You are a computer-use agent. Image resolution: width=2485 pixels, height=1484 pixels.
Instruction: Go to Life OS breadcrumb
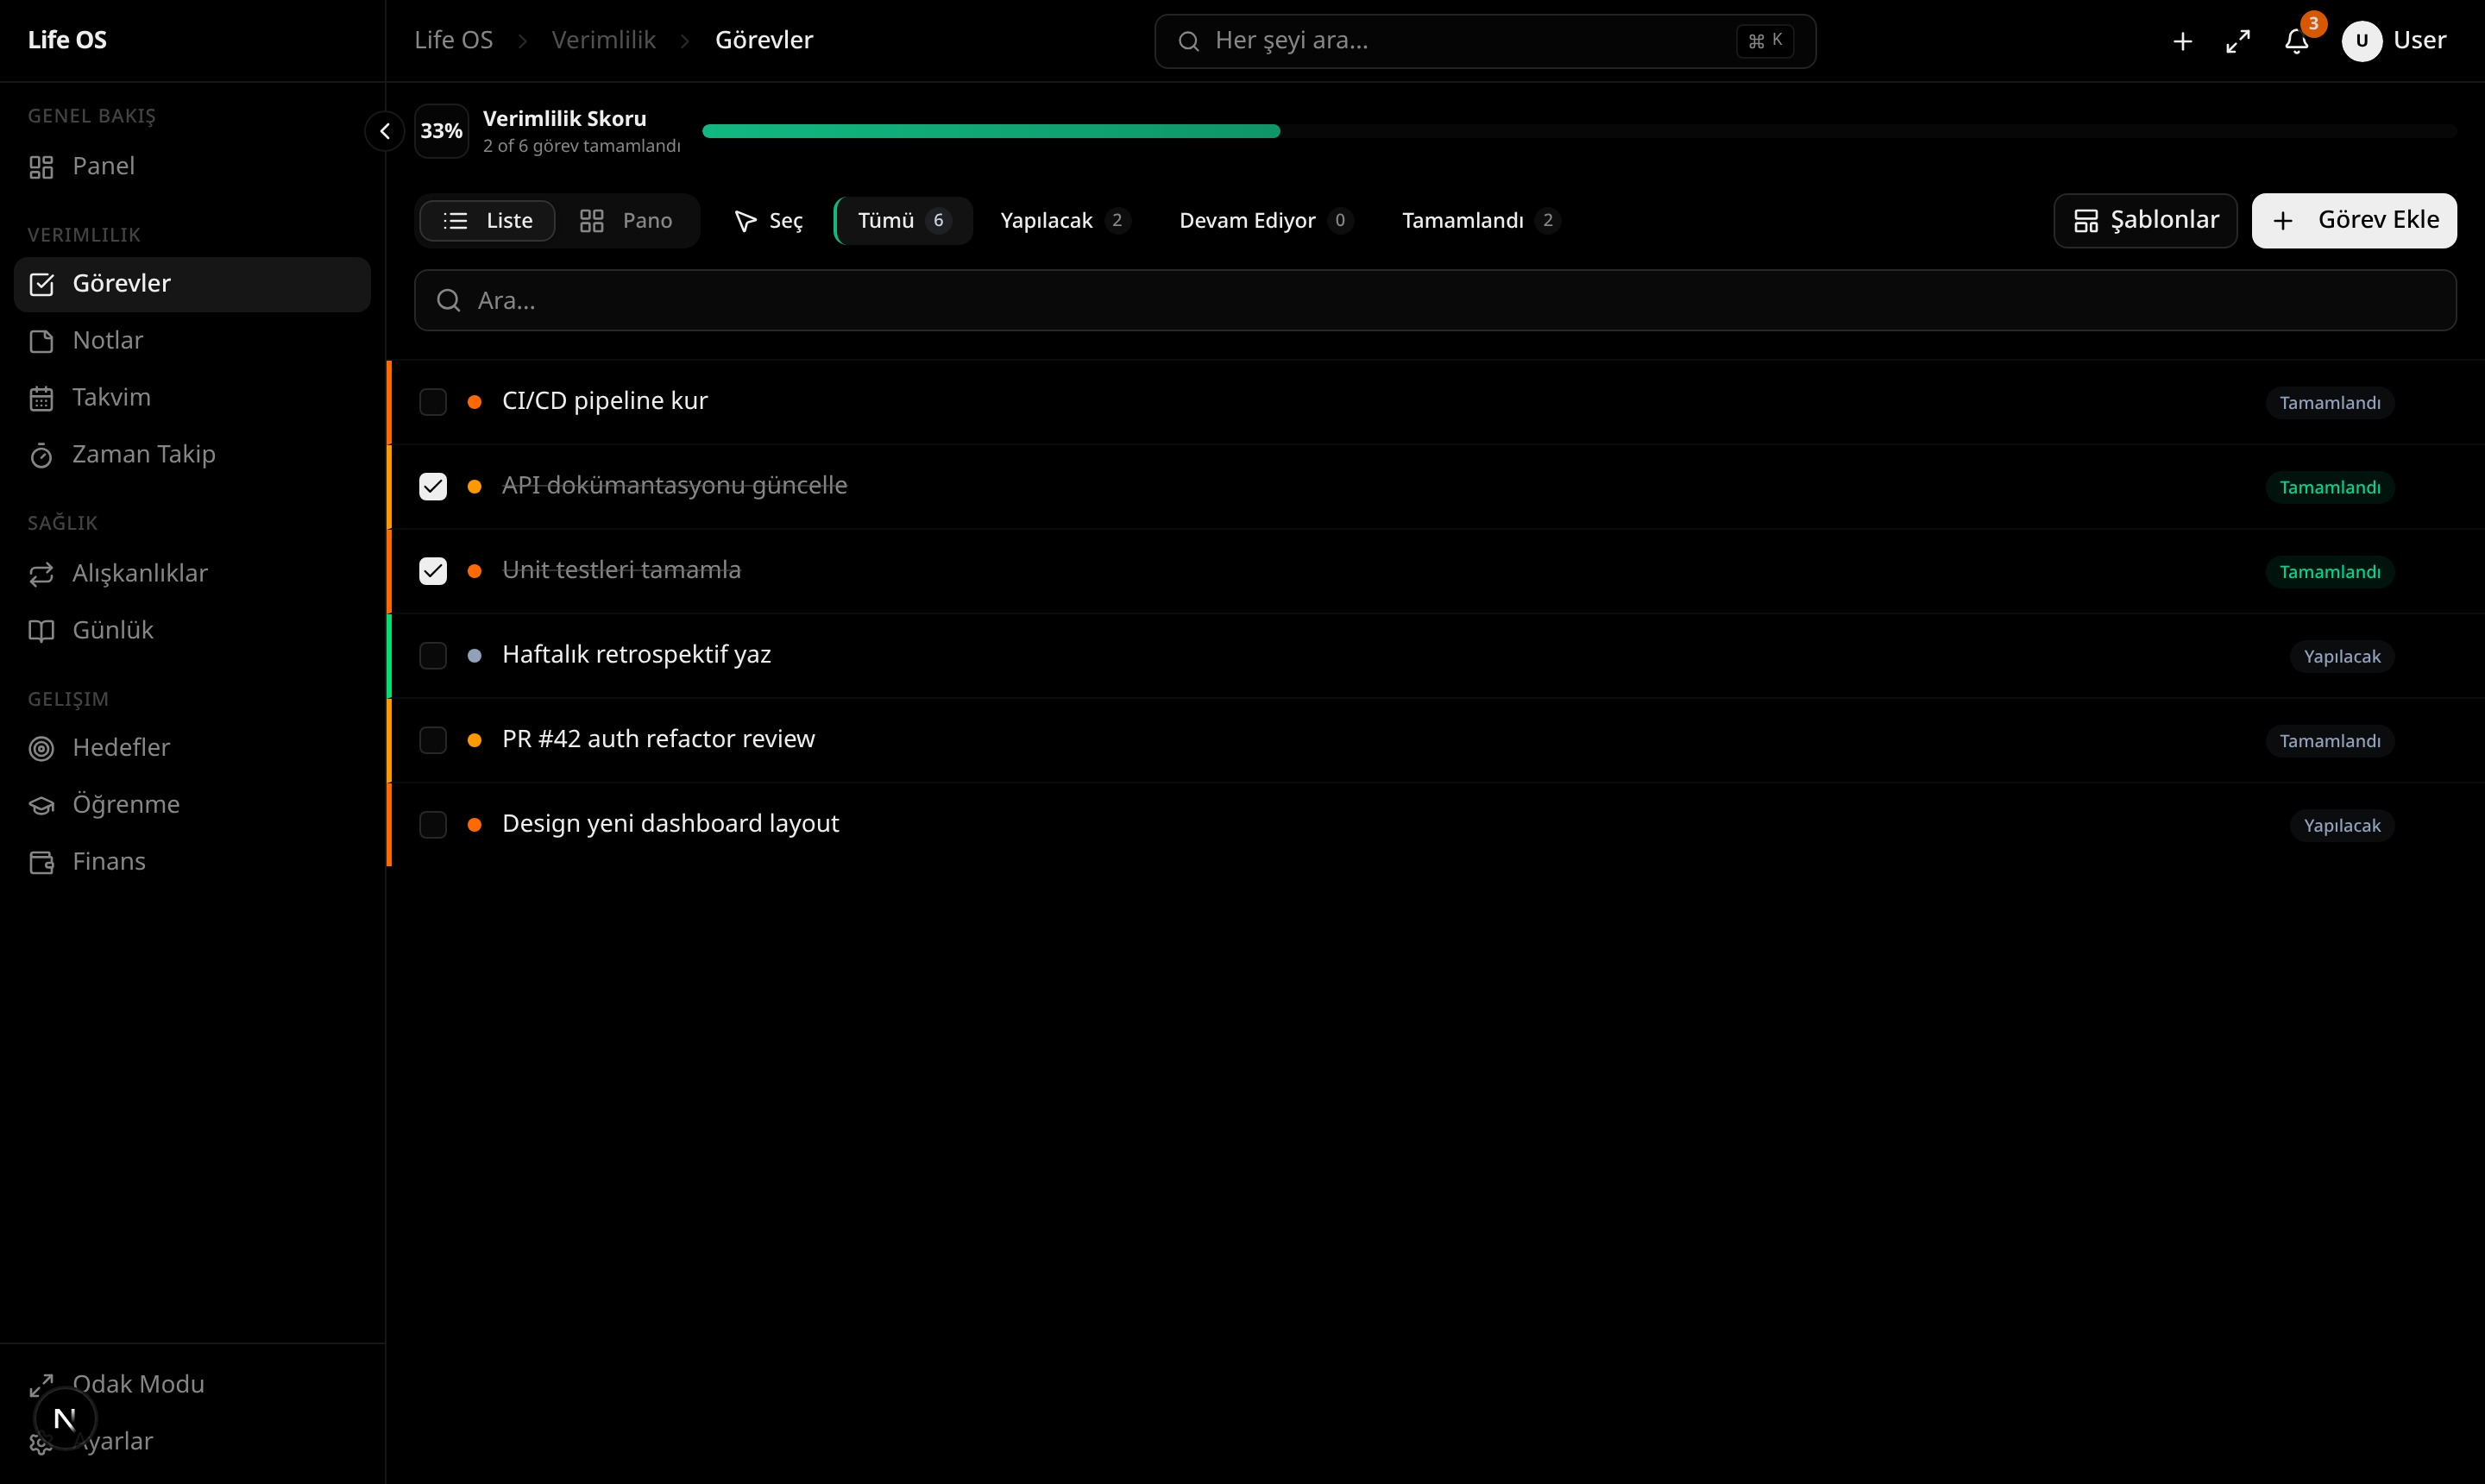453,40
